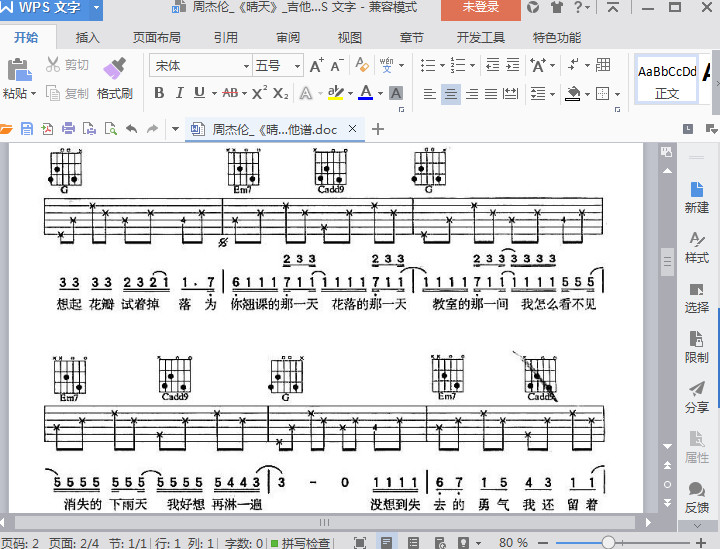Switch to the 插入 (Insert) ribbon tab
Image resolution: width=720 pixels, height=549 pixels.
click(x=88, y=38)
